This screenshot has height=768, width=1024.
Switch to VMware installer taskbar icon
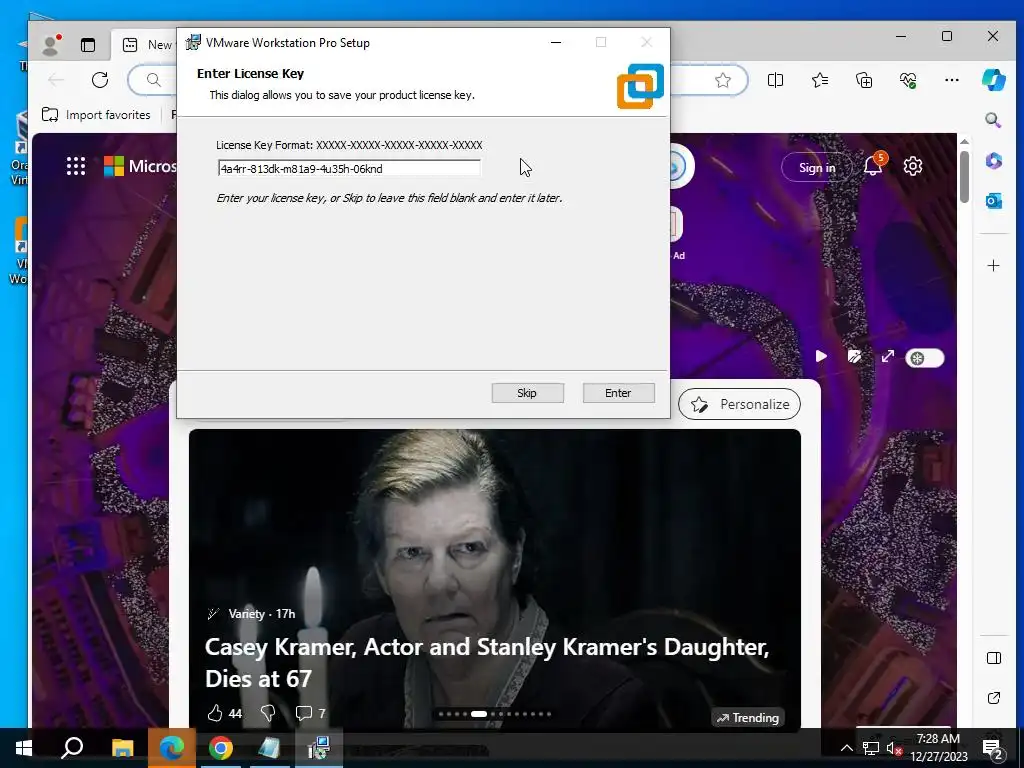point(319,748)
